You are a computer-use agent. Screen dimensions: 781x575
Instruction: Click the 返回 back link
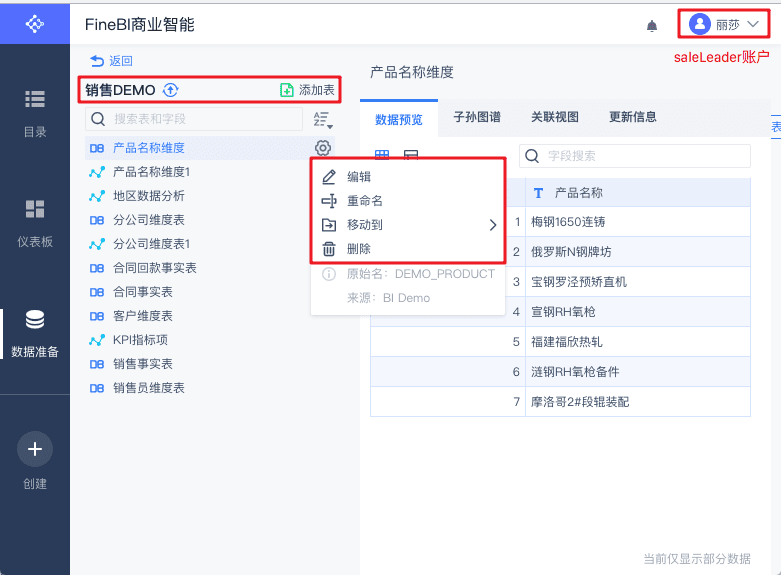click(112, 61)
